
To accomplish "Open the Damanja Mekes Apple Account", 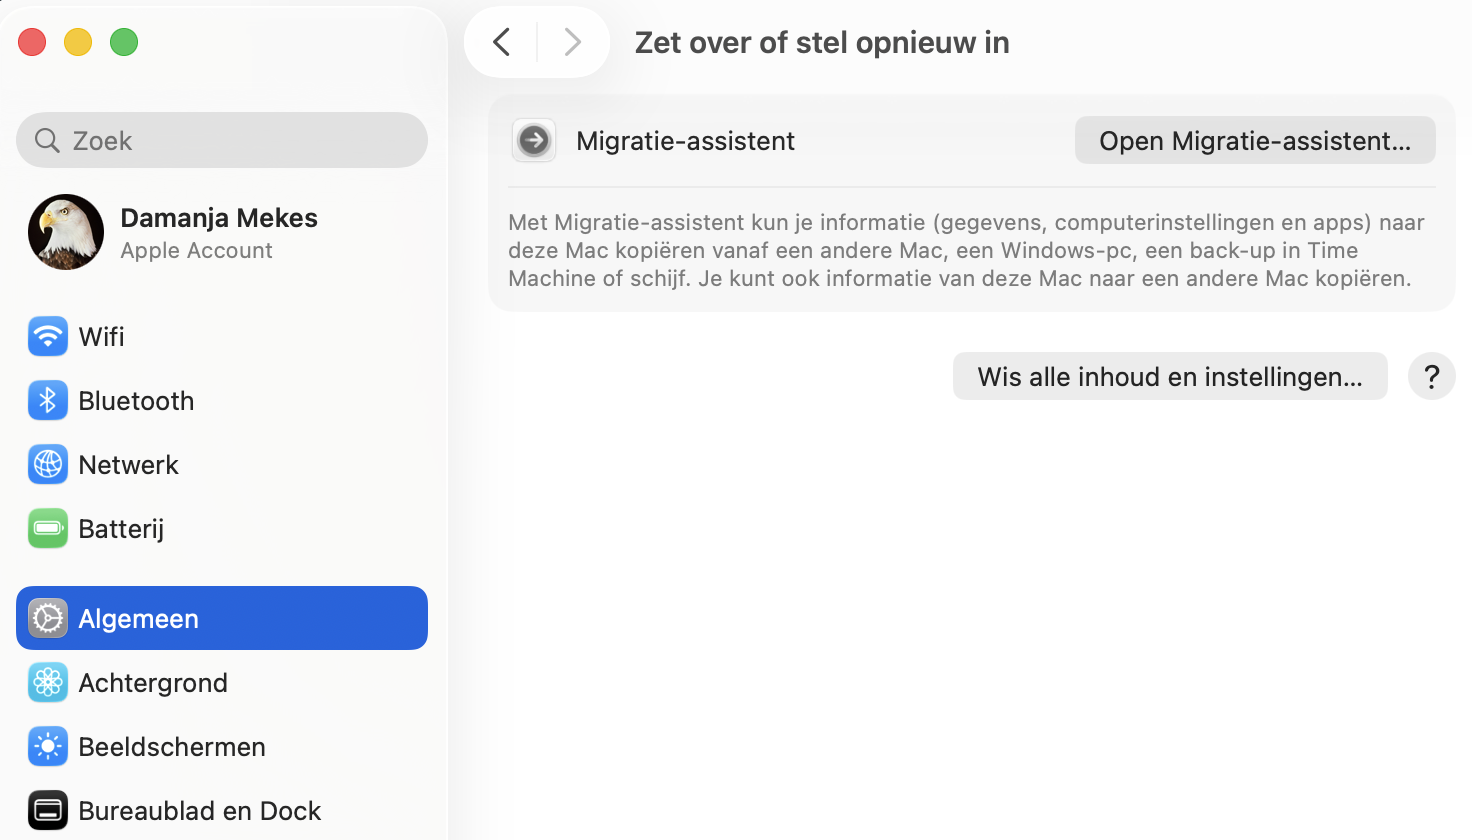I will coord(219,232).
